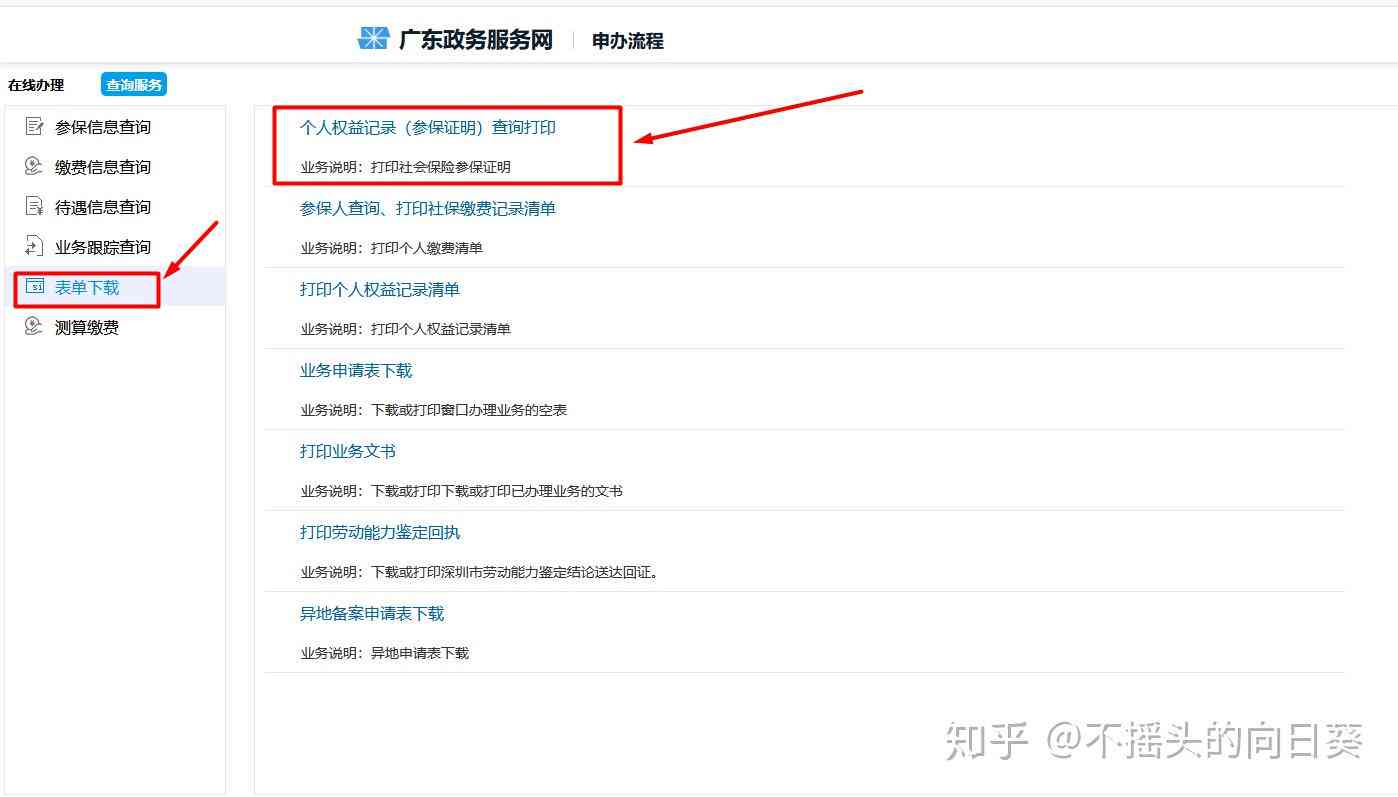Image resolution: width=1398 pixels, height=797 pixels.
Task: Select 业务跟踪查询 menu item
Action: [x=103, y=247]
